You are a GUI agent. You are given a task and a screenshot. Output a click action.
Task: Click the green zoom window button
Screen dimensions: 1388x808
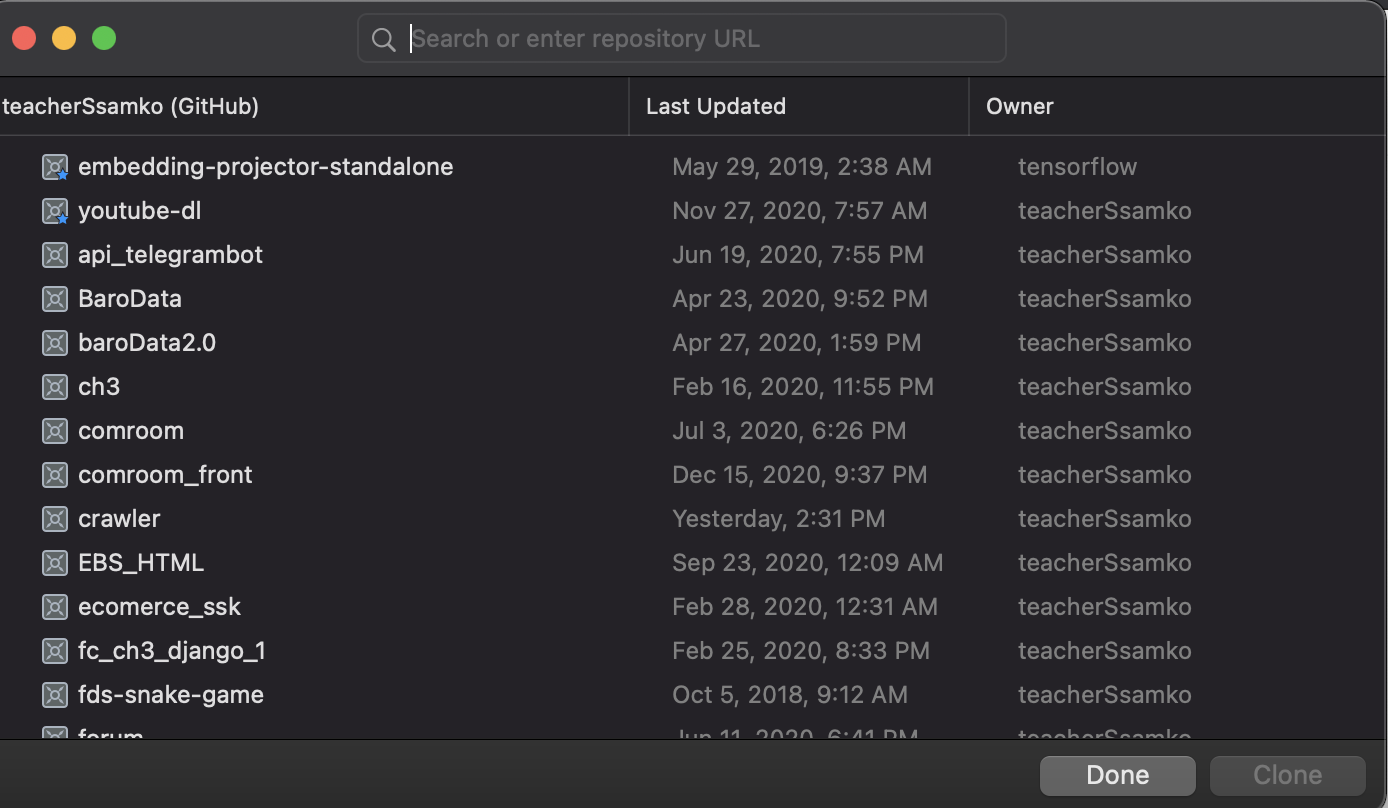104,38
